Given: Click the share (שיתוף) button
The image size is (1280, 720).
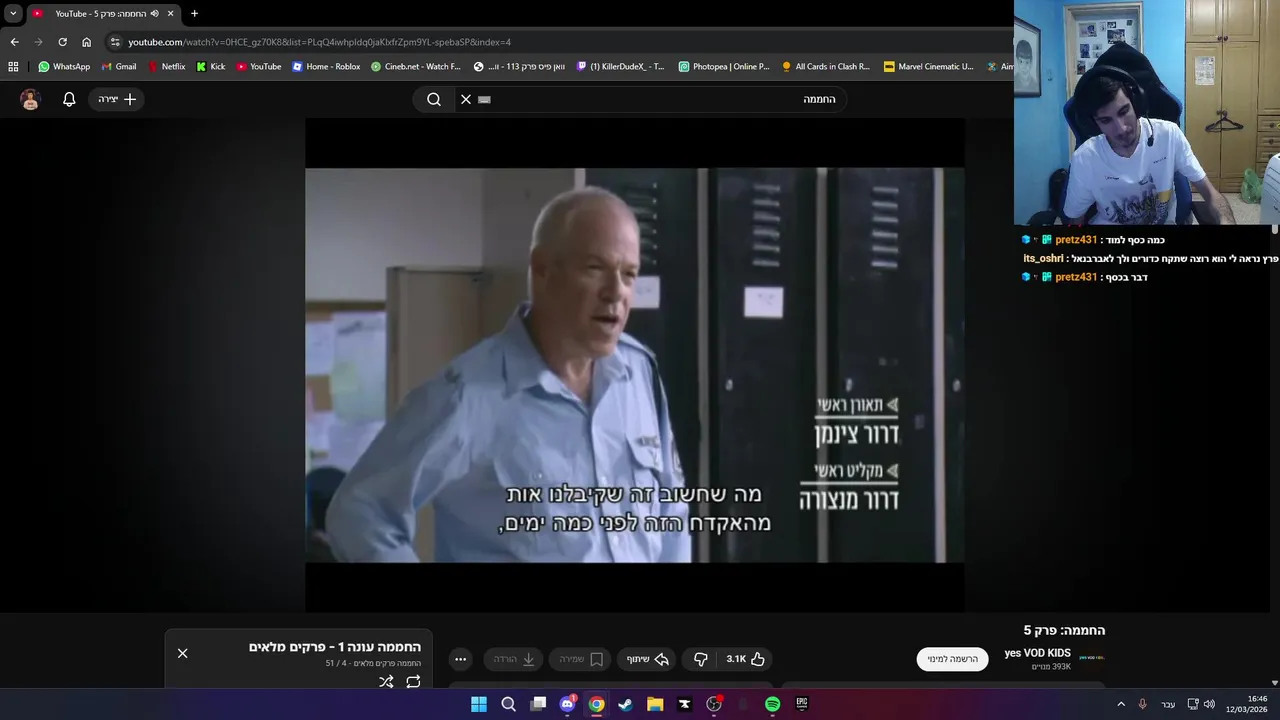Looking at the screenshot, I should click(x=648, y=659).
